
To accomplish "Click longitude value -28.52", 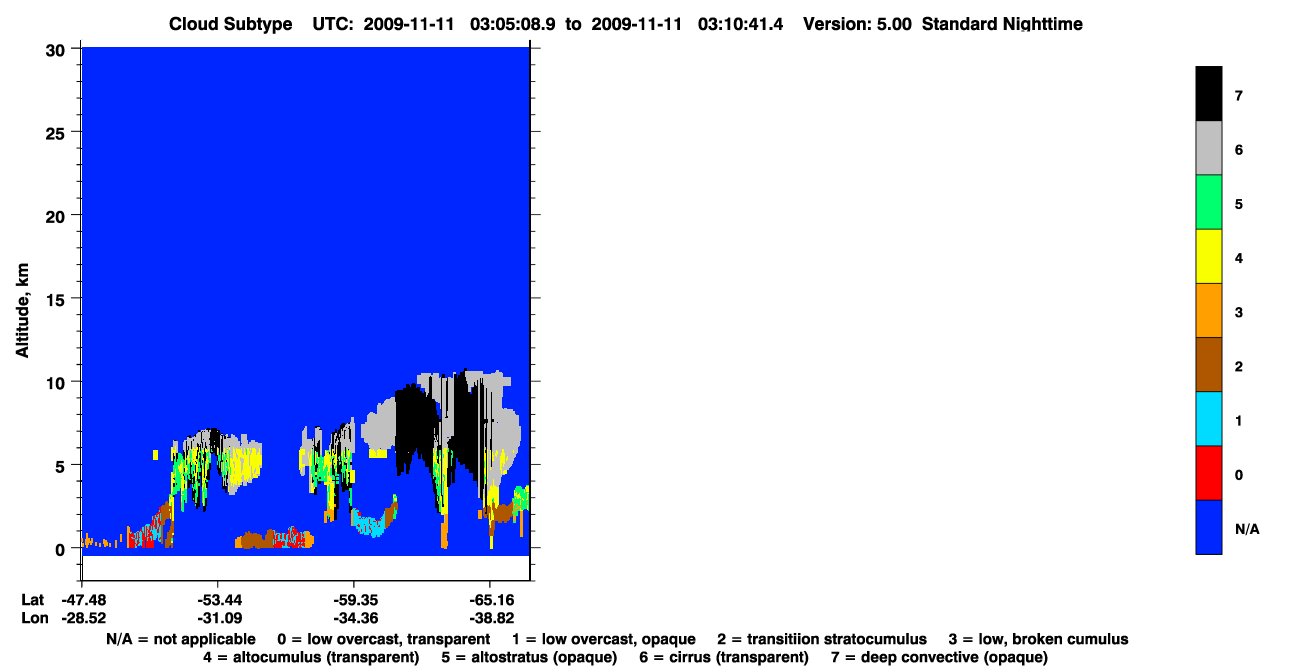I will click(82, 618).
